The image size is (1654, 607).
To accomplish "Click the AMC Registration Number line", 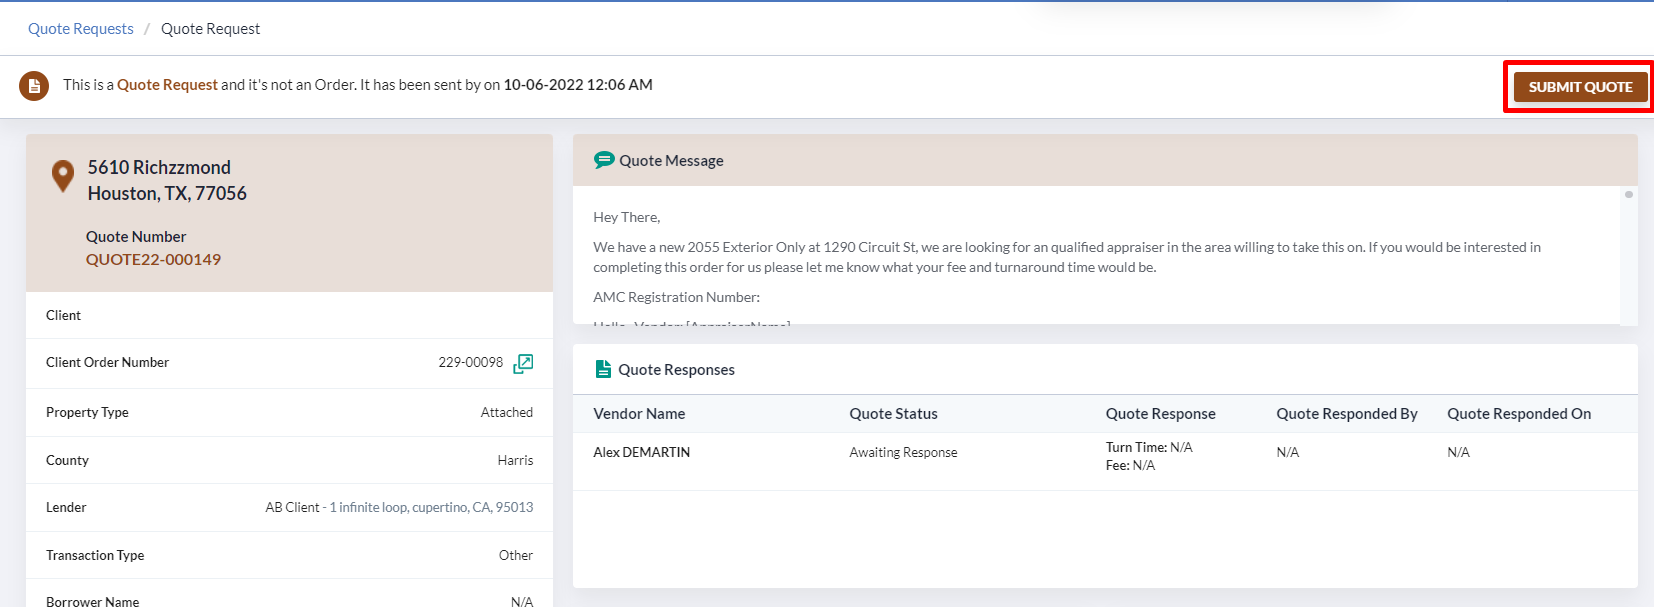I will tap(676, 297).
